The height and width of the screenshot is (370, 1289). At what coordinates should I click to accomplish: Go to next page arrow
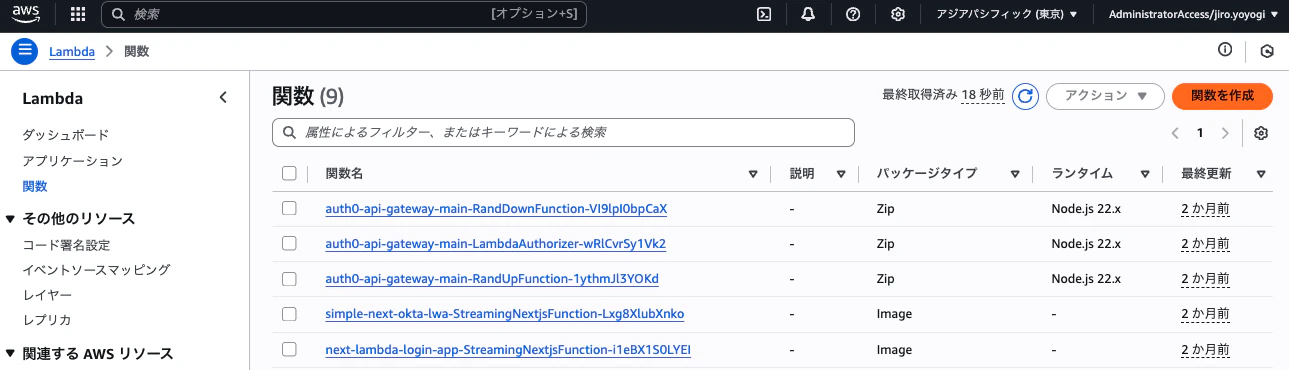[1225, 133]
